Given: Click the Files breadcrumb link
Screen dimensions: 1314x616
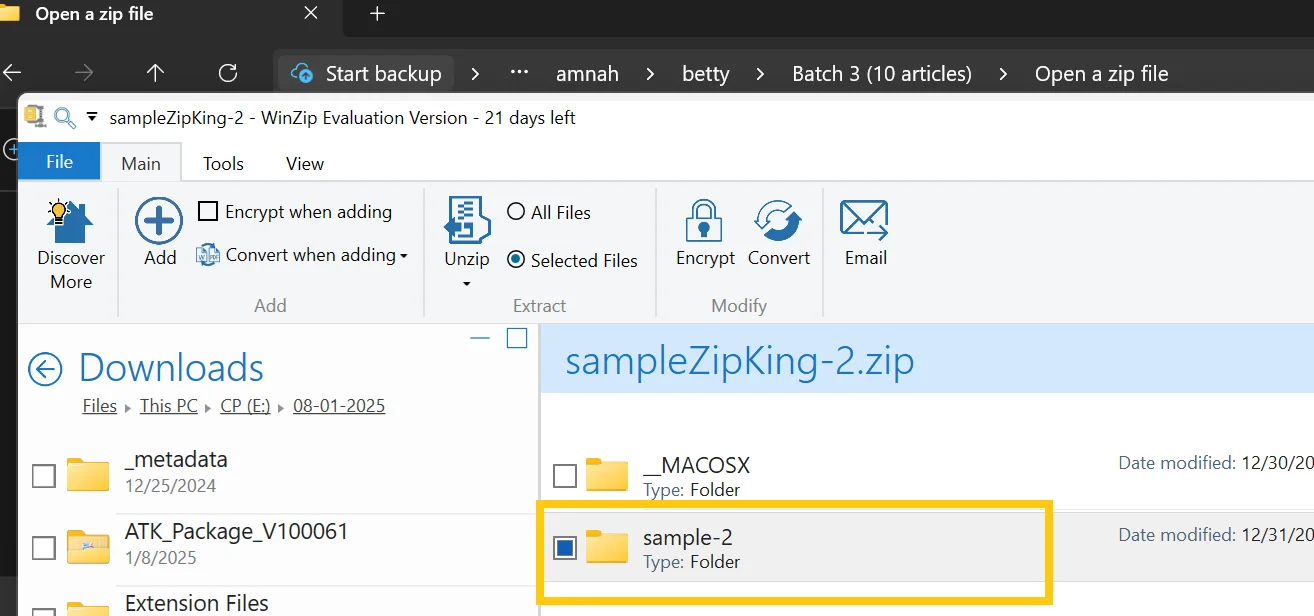Looking at the screenshot, I should tap(100, 406).
